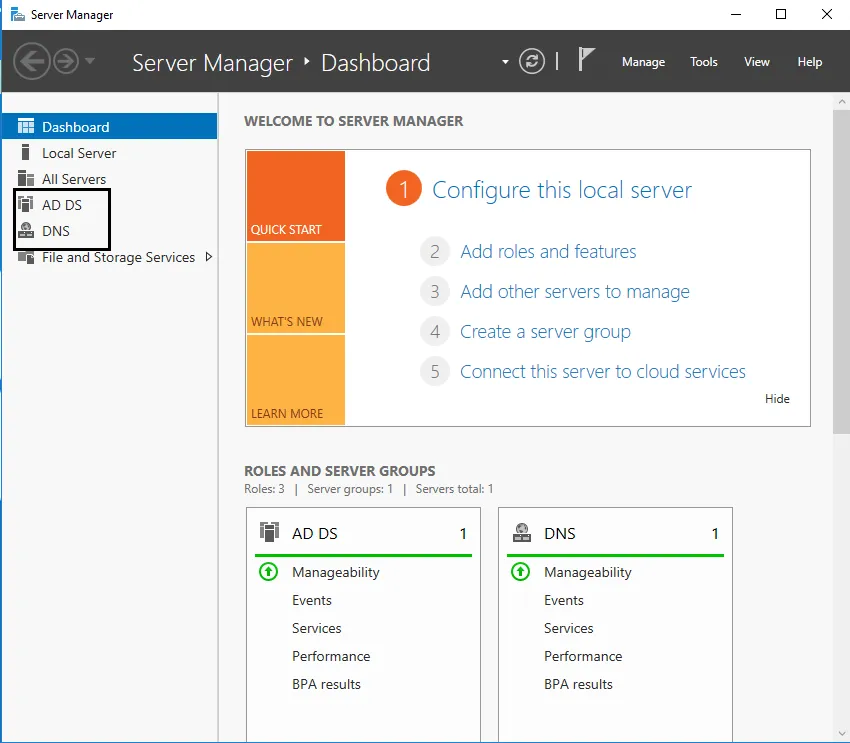Open the View menu
The height and width of the screenshot is (743, 850).
click(x=757, y=62)
